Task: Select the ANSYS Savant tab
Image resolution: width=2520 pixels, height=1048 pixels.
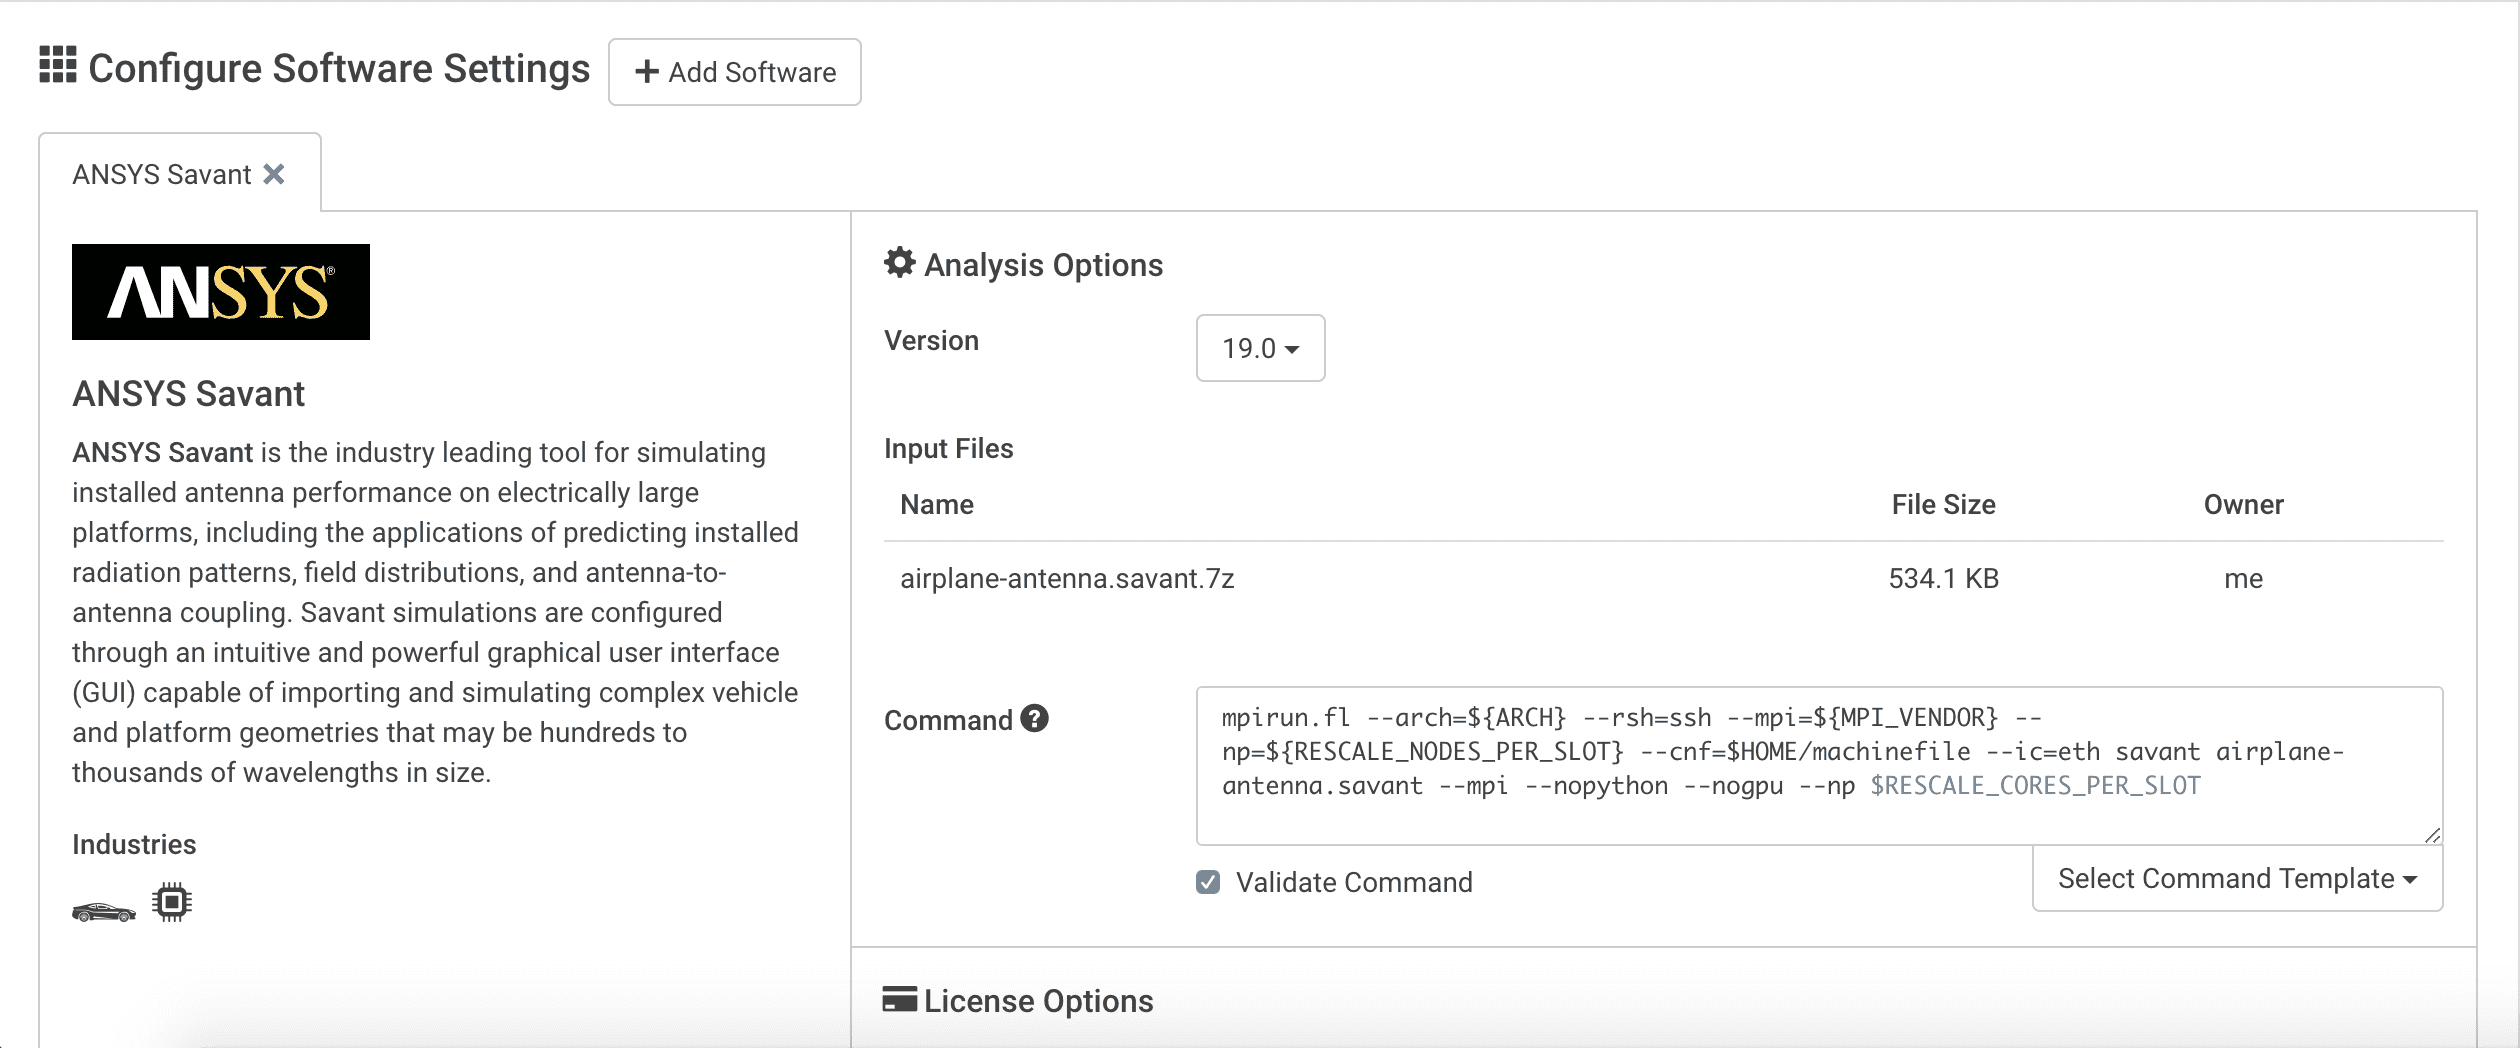Action: 162,175
